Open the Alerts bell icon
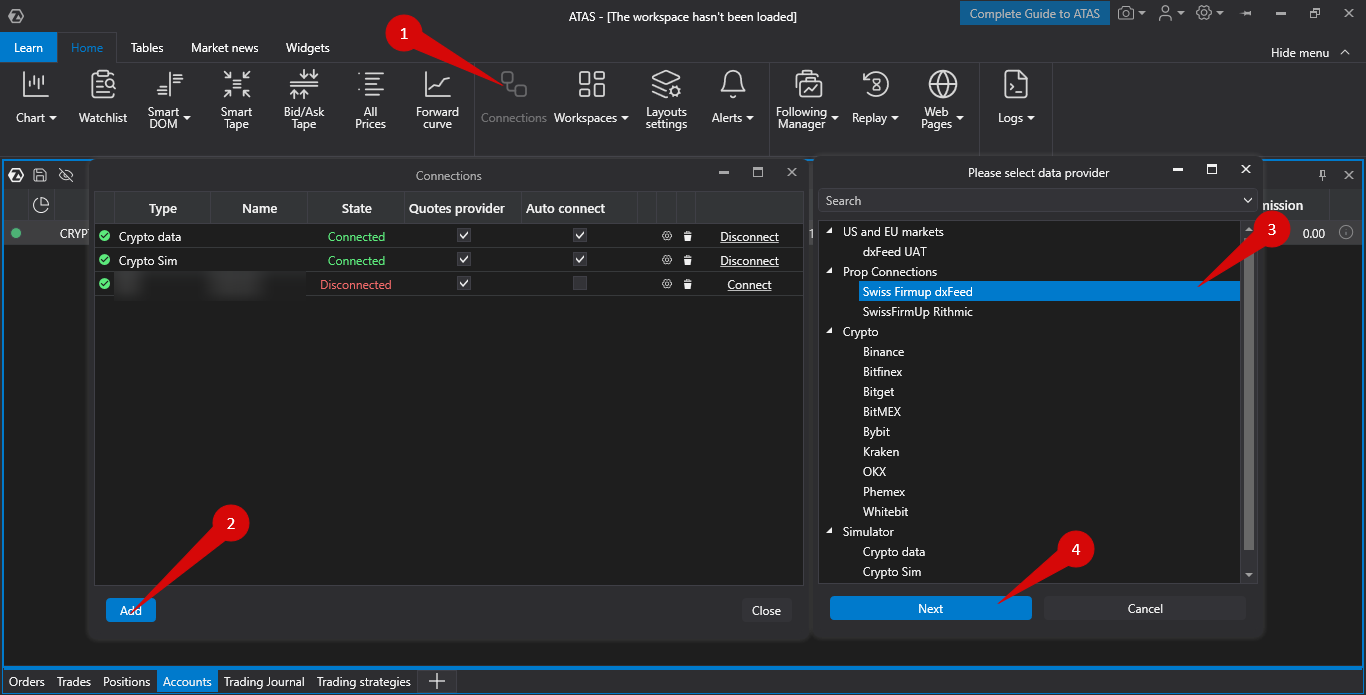This screenshot has width=1366, height=695. click(733, 85)
